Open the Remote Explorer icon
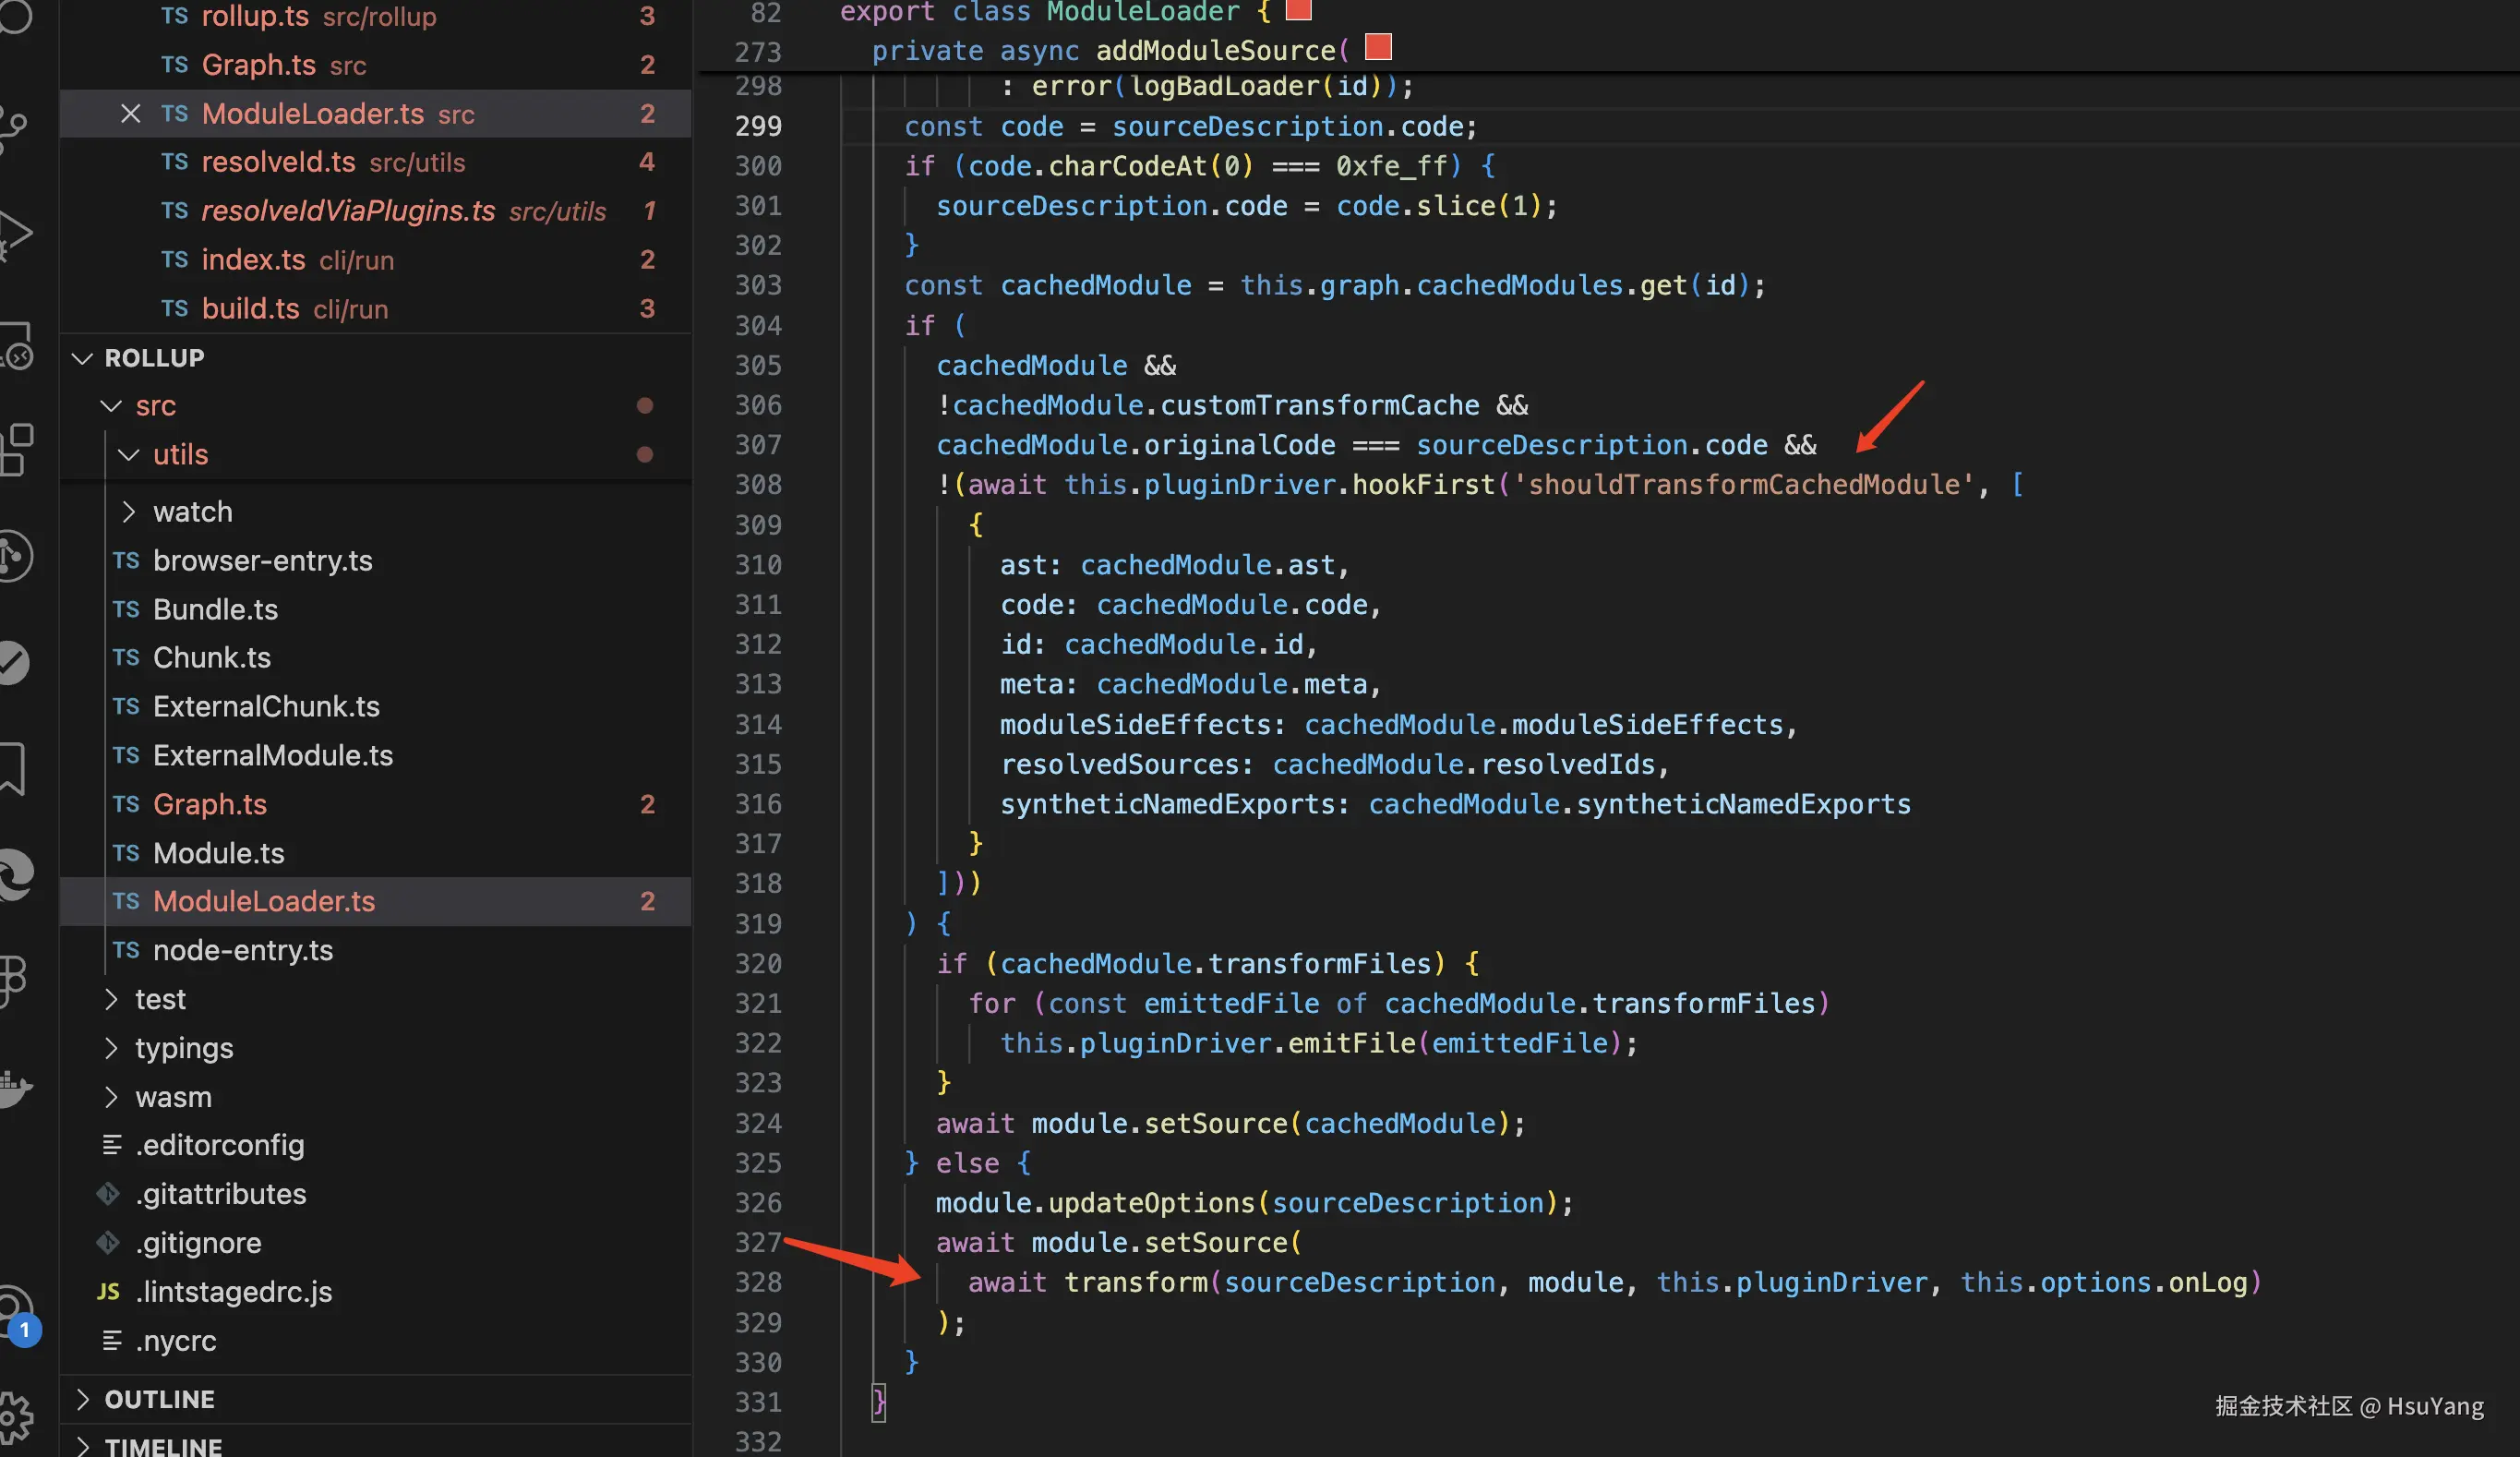This screenshot has width=2520, height=1457. click(x=14, y=346)
